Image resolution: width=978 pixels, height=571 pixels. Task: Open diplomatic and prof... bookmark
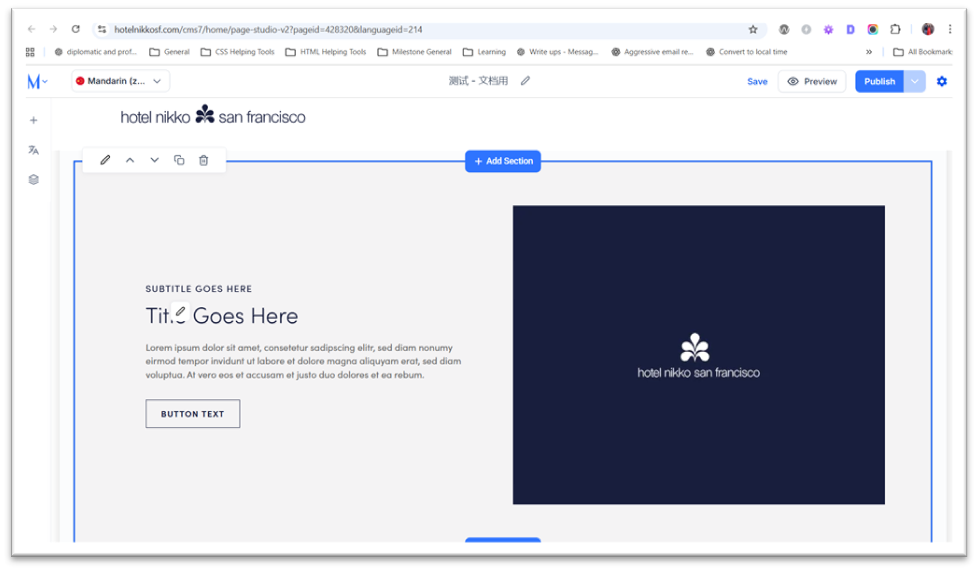(95, 52)
